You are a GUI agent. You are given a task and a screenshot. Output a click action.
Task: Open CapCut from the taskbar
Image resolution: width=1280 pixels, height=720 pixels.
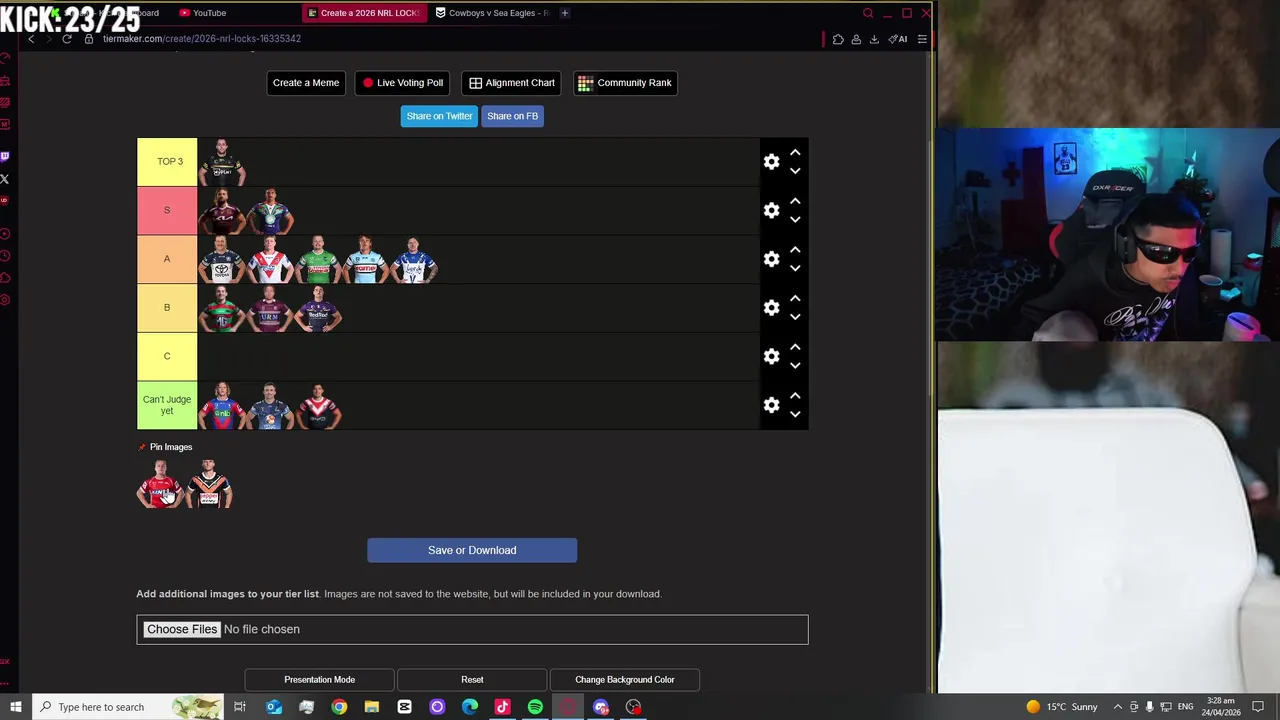pyautogui.click(x=404, y=707)
